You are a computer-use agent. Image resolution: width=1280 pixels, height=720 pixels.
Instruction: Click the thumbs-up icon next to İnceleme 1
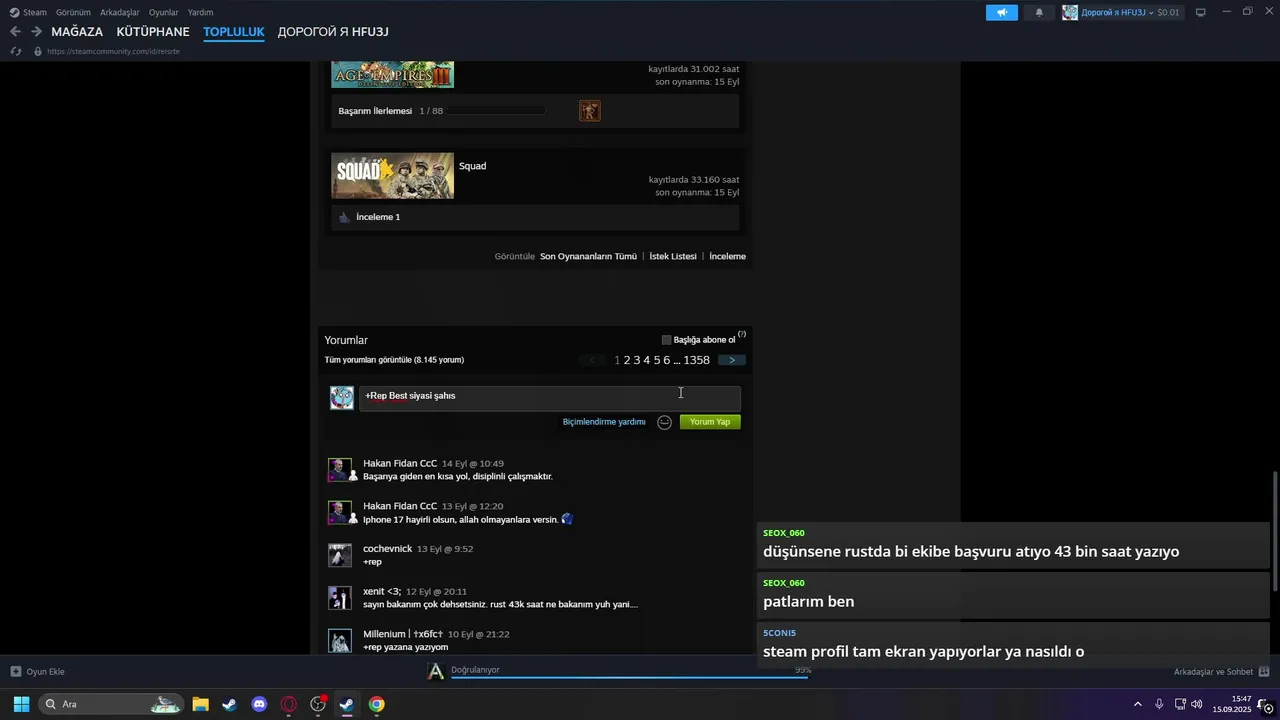click(344, 217)
